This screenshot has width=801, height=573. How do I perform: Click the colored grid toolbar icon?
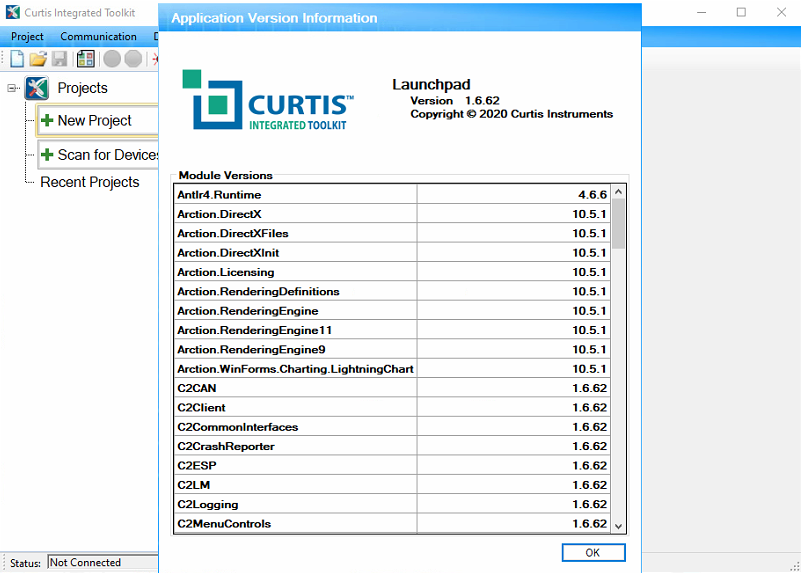click(x=85, y=59)
